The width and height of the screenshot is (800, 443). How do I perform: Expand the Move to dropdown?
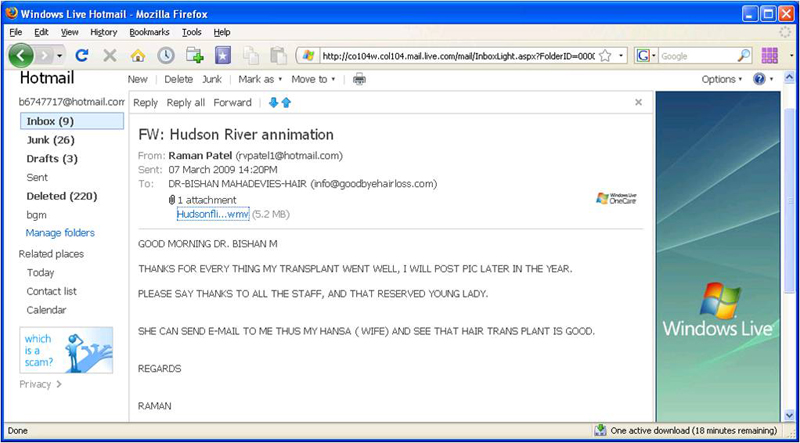click(x=313, y=79)
